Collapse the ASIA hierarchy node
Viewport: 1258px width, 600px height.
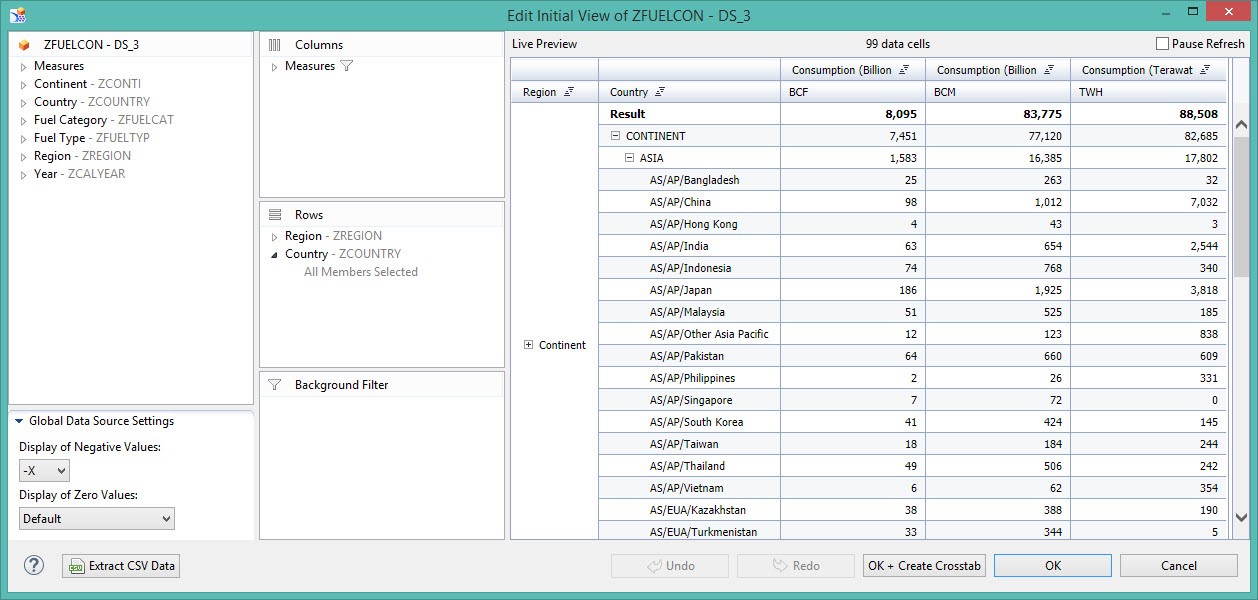coord(630,158)
